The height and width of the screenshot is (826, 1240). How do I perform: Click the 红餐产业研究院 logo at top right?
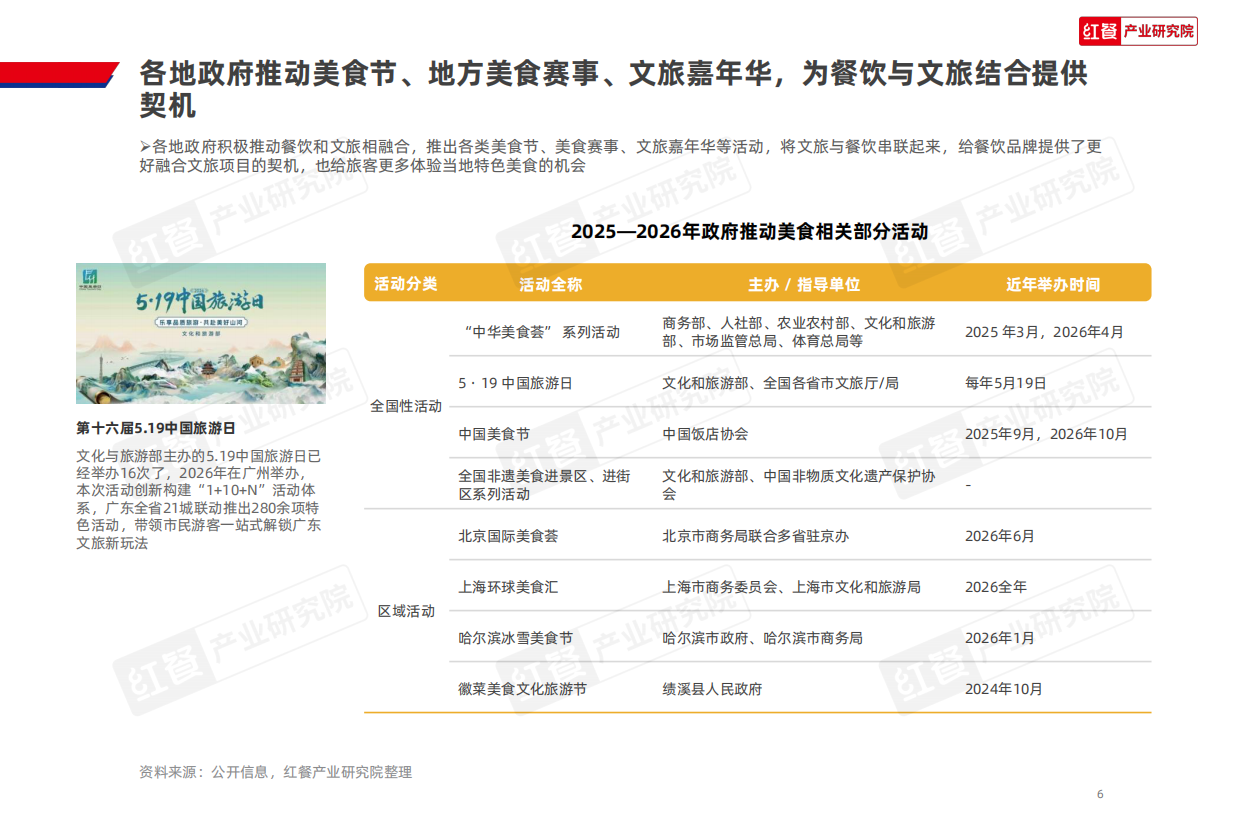(1138, 31)
